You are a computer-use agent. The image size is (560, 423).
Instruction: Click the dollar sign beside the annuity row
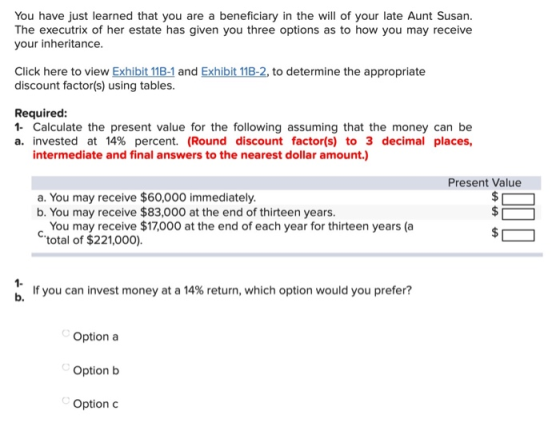click(x=495, y=233)
